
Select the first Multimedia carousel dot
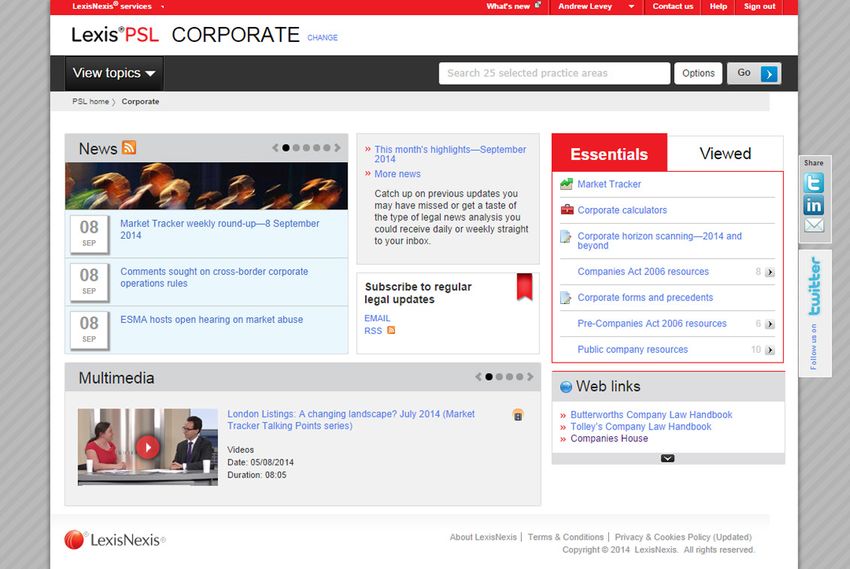[489, 377]
